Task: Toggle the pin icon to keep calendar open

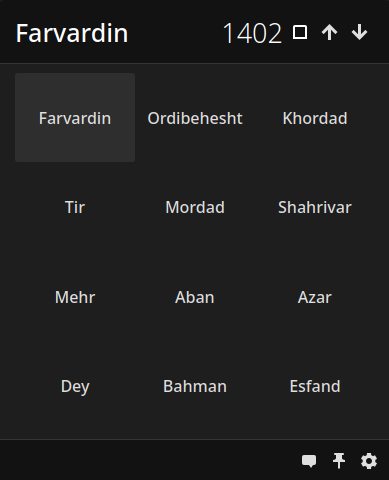Action: pyautogui.click(x=339, y=461)
